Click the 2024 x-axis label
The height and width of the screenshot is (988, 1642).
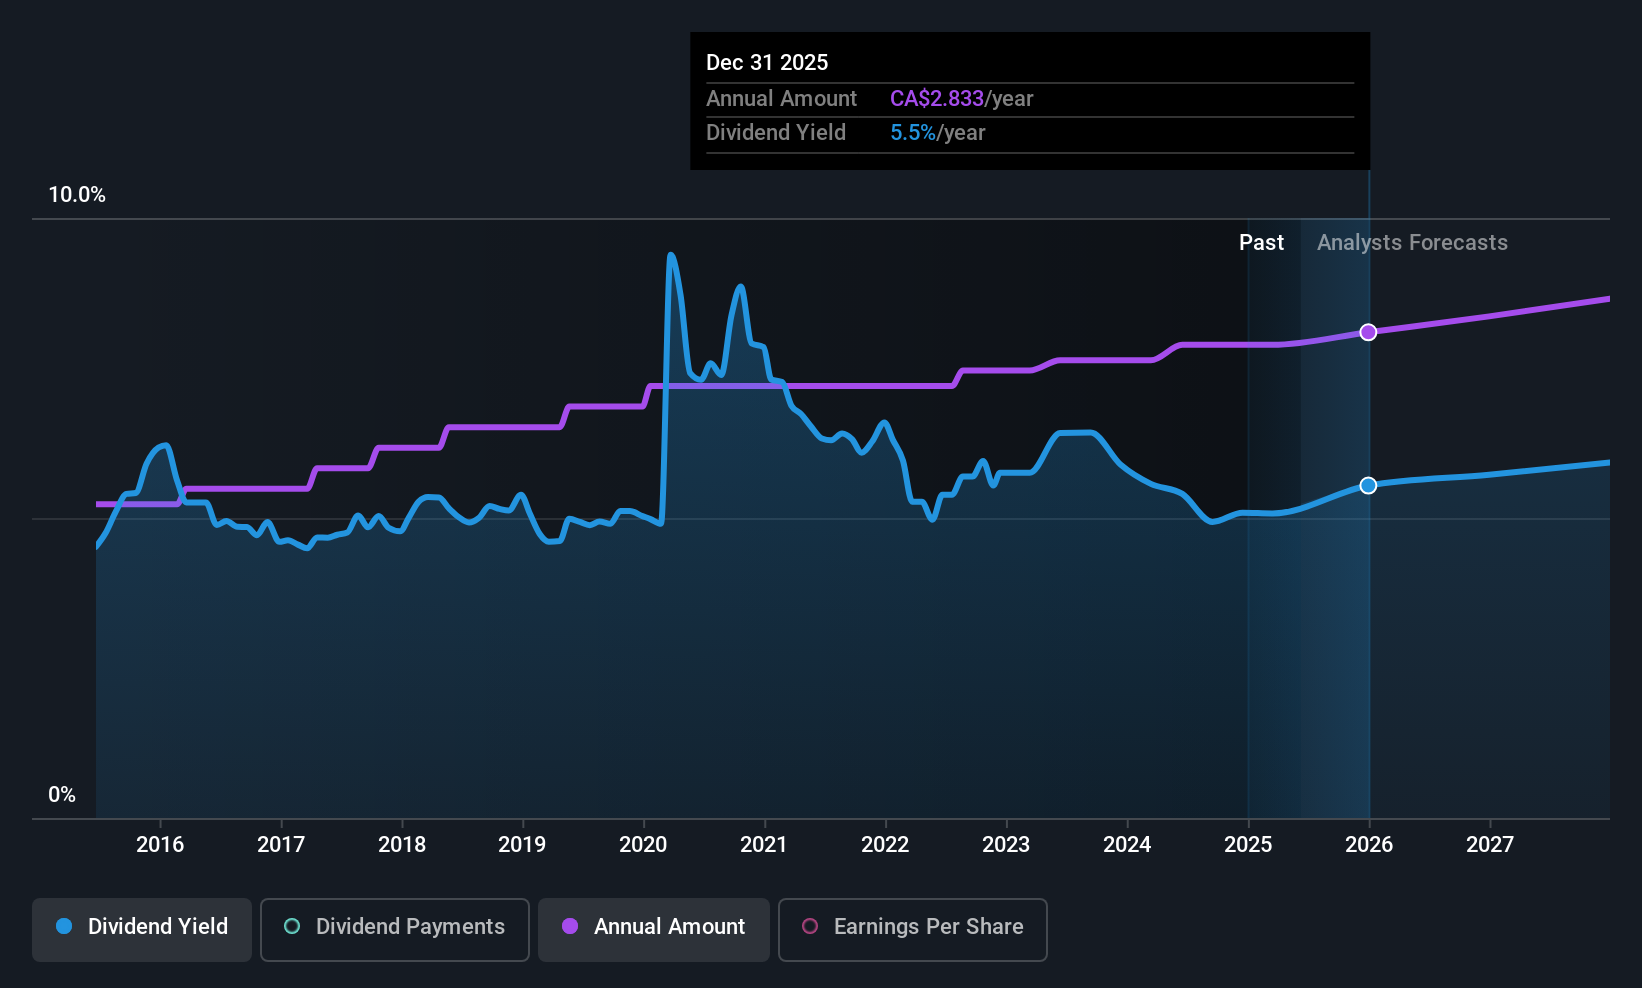point(1127,845)
